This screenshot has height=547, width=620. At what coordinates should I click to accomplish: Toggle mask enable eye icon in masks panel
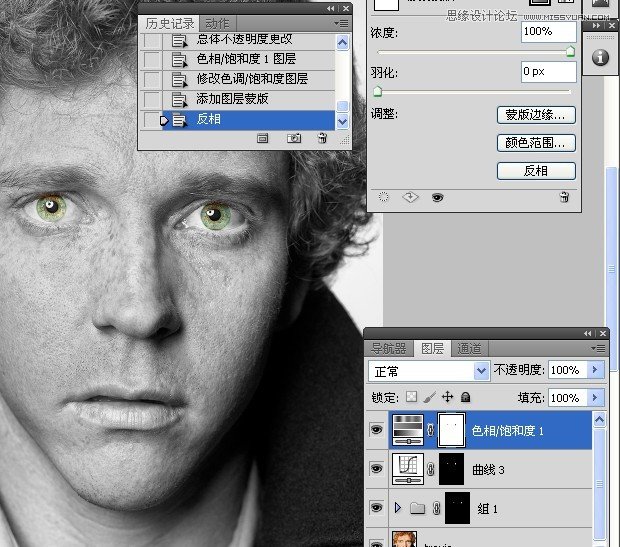(x=437, y=197)
